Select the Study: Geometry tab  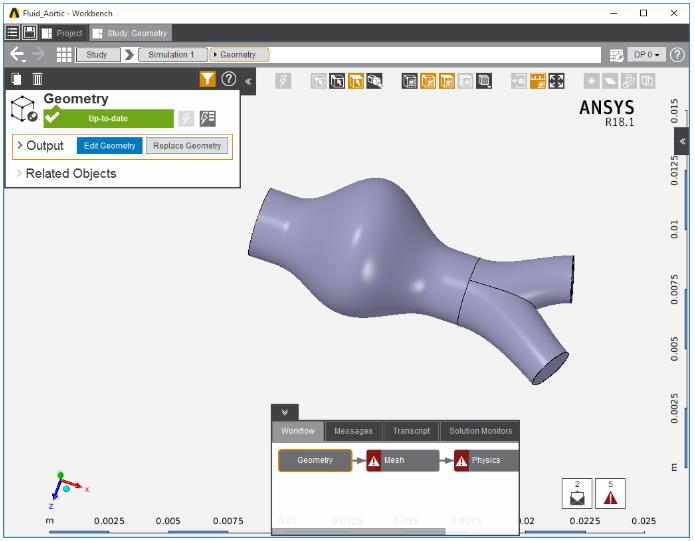tap(130, 33)
